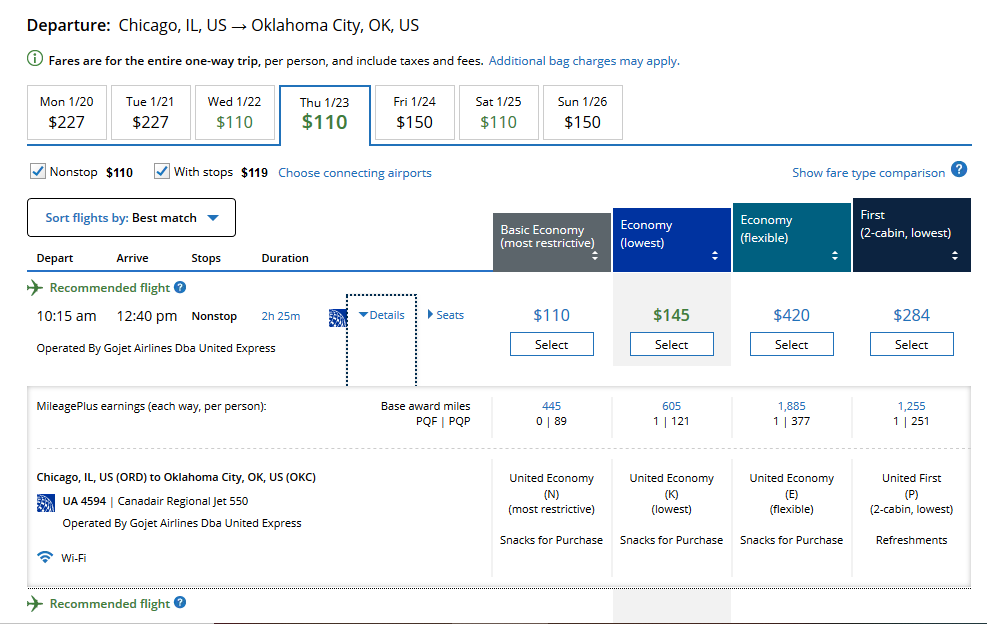Click the help icon beside Recommended flight below the Wi-Fi row

pyautogui.click(x=180, y=603)
